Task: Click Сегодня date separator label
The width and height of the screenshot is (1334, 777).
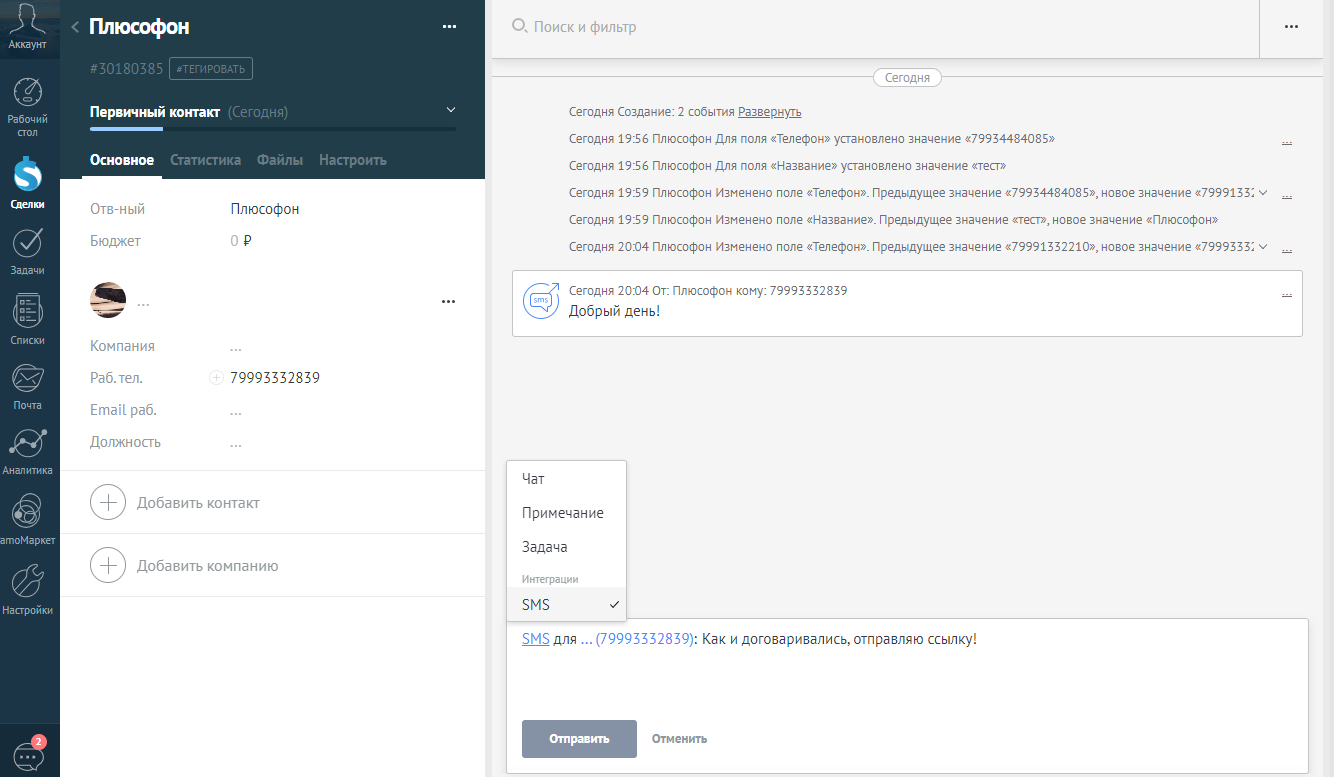Action: coord(907,77)
